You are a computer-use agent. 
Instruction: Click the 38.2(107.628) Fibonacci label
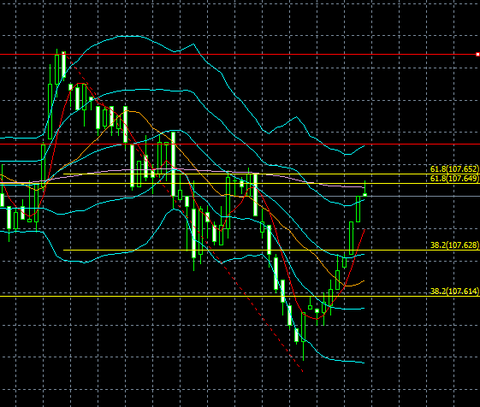(455, 245)
